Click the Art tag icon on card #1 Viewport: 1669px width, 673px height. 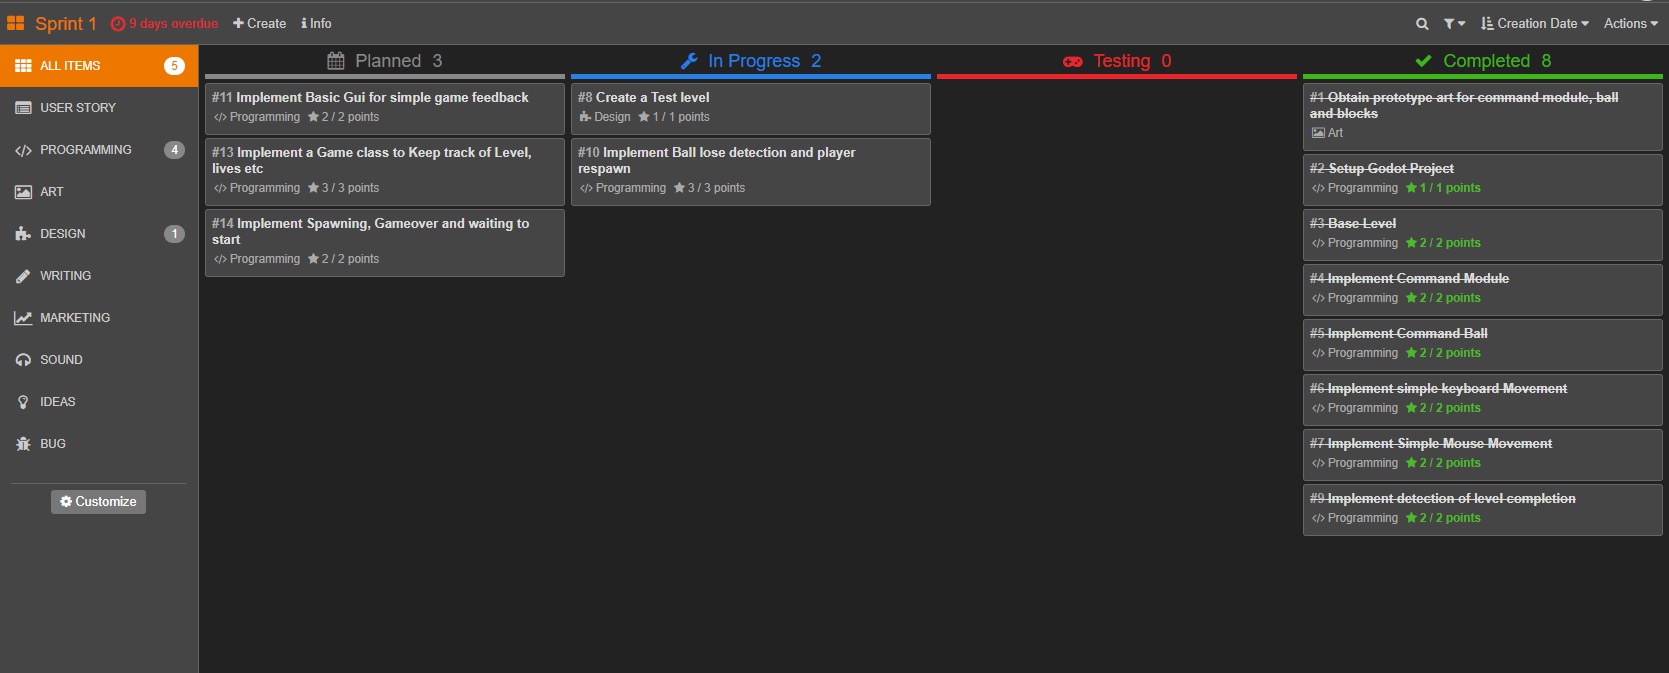tap(1319, 133)
